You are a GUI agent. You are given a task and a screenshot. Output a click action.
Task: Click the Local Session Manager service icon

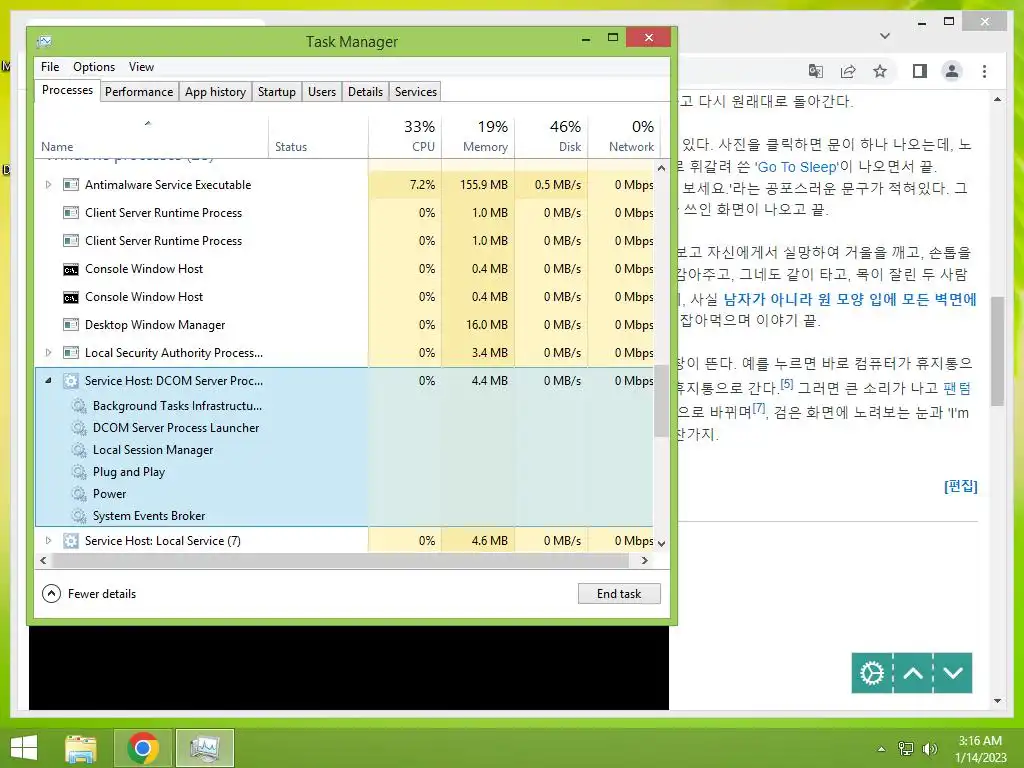(79, 450)
